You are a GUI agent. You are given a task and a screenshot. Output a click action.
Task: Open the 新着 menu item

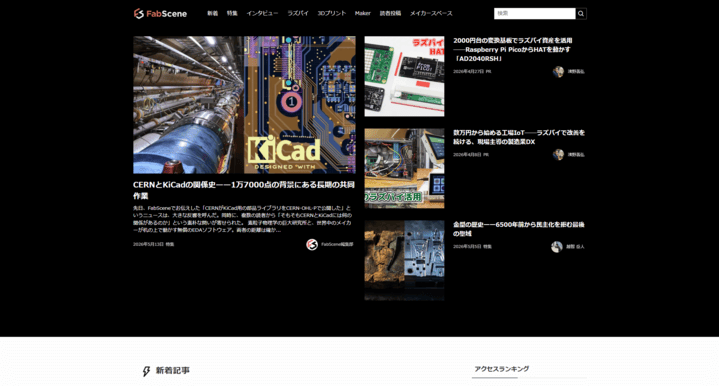coord(212,13)
